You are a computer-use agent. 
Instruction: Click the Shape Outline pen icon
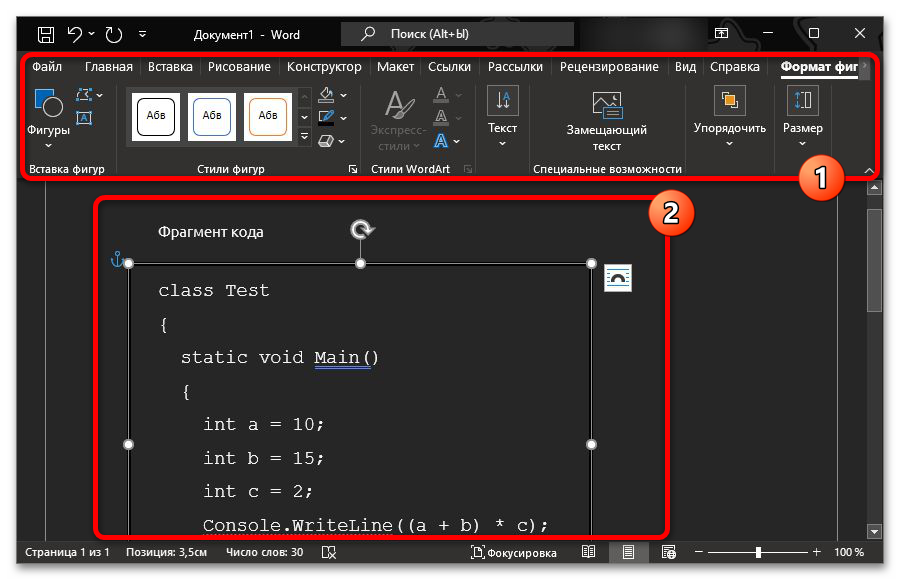pos(326,118)
